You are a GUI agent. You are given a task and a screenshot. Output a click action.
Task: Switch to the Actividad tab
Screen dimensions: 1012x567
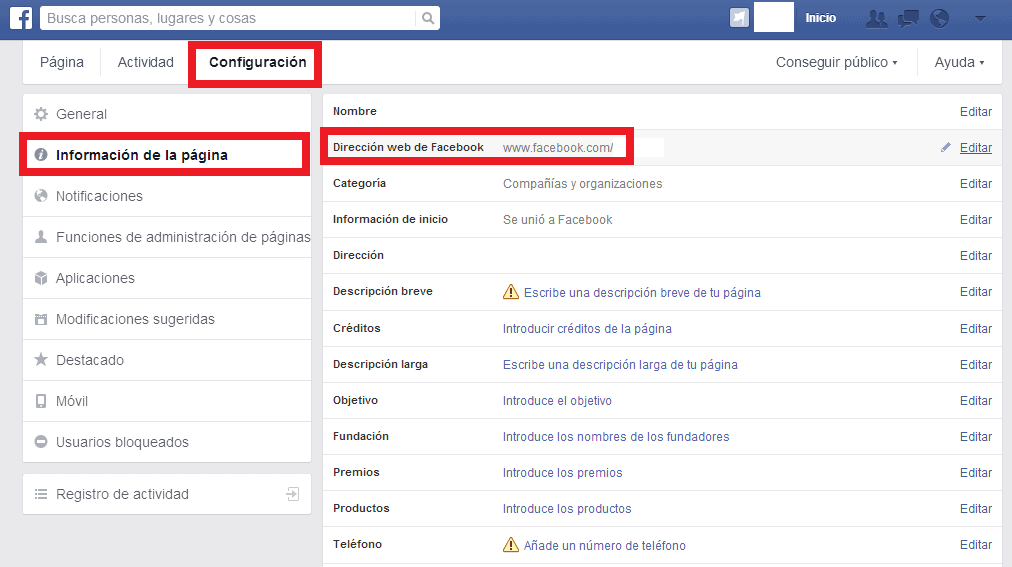tap(145, 62)
